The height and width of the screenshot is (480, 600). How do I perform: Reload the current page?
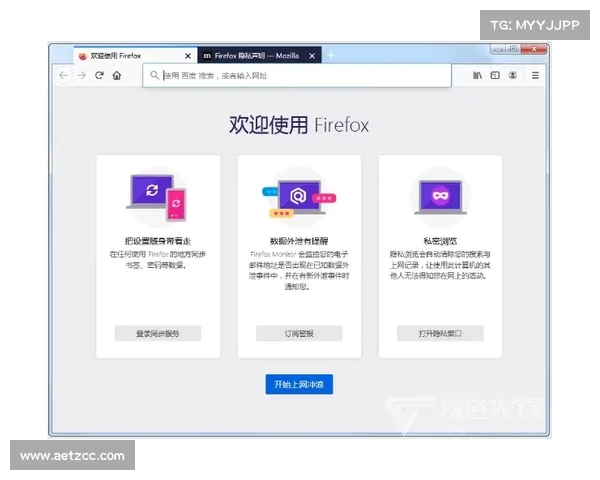point(99,75)
